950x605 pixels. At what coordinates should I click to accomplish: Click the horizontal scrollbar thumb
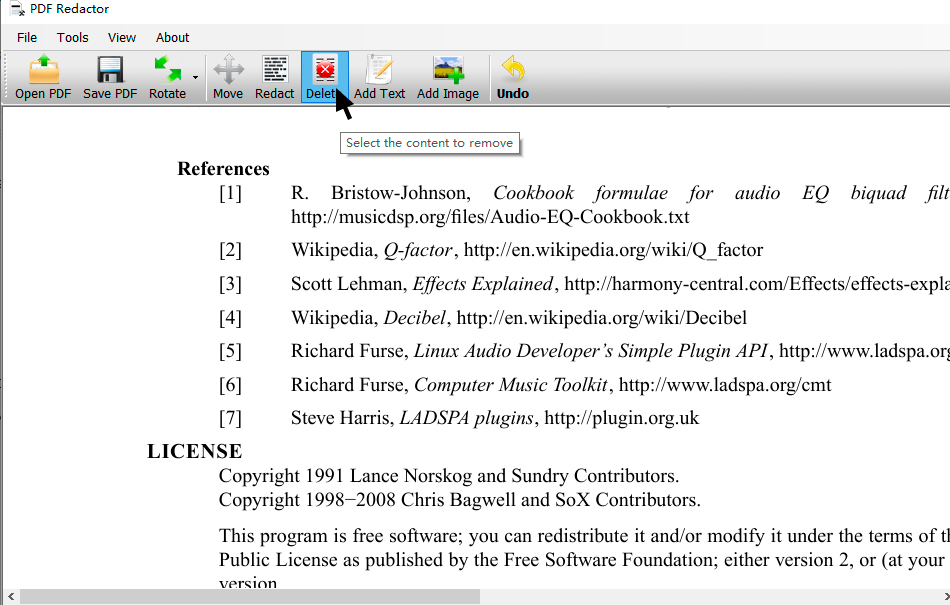click(250, 597)
